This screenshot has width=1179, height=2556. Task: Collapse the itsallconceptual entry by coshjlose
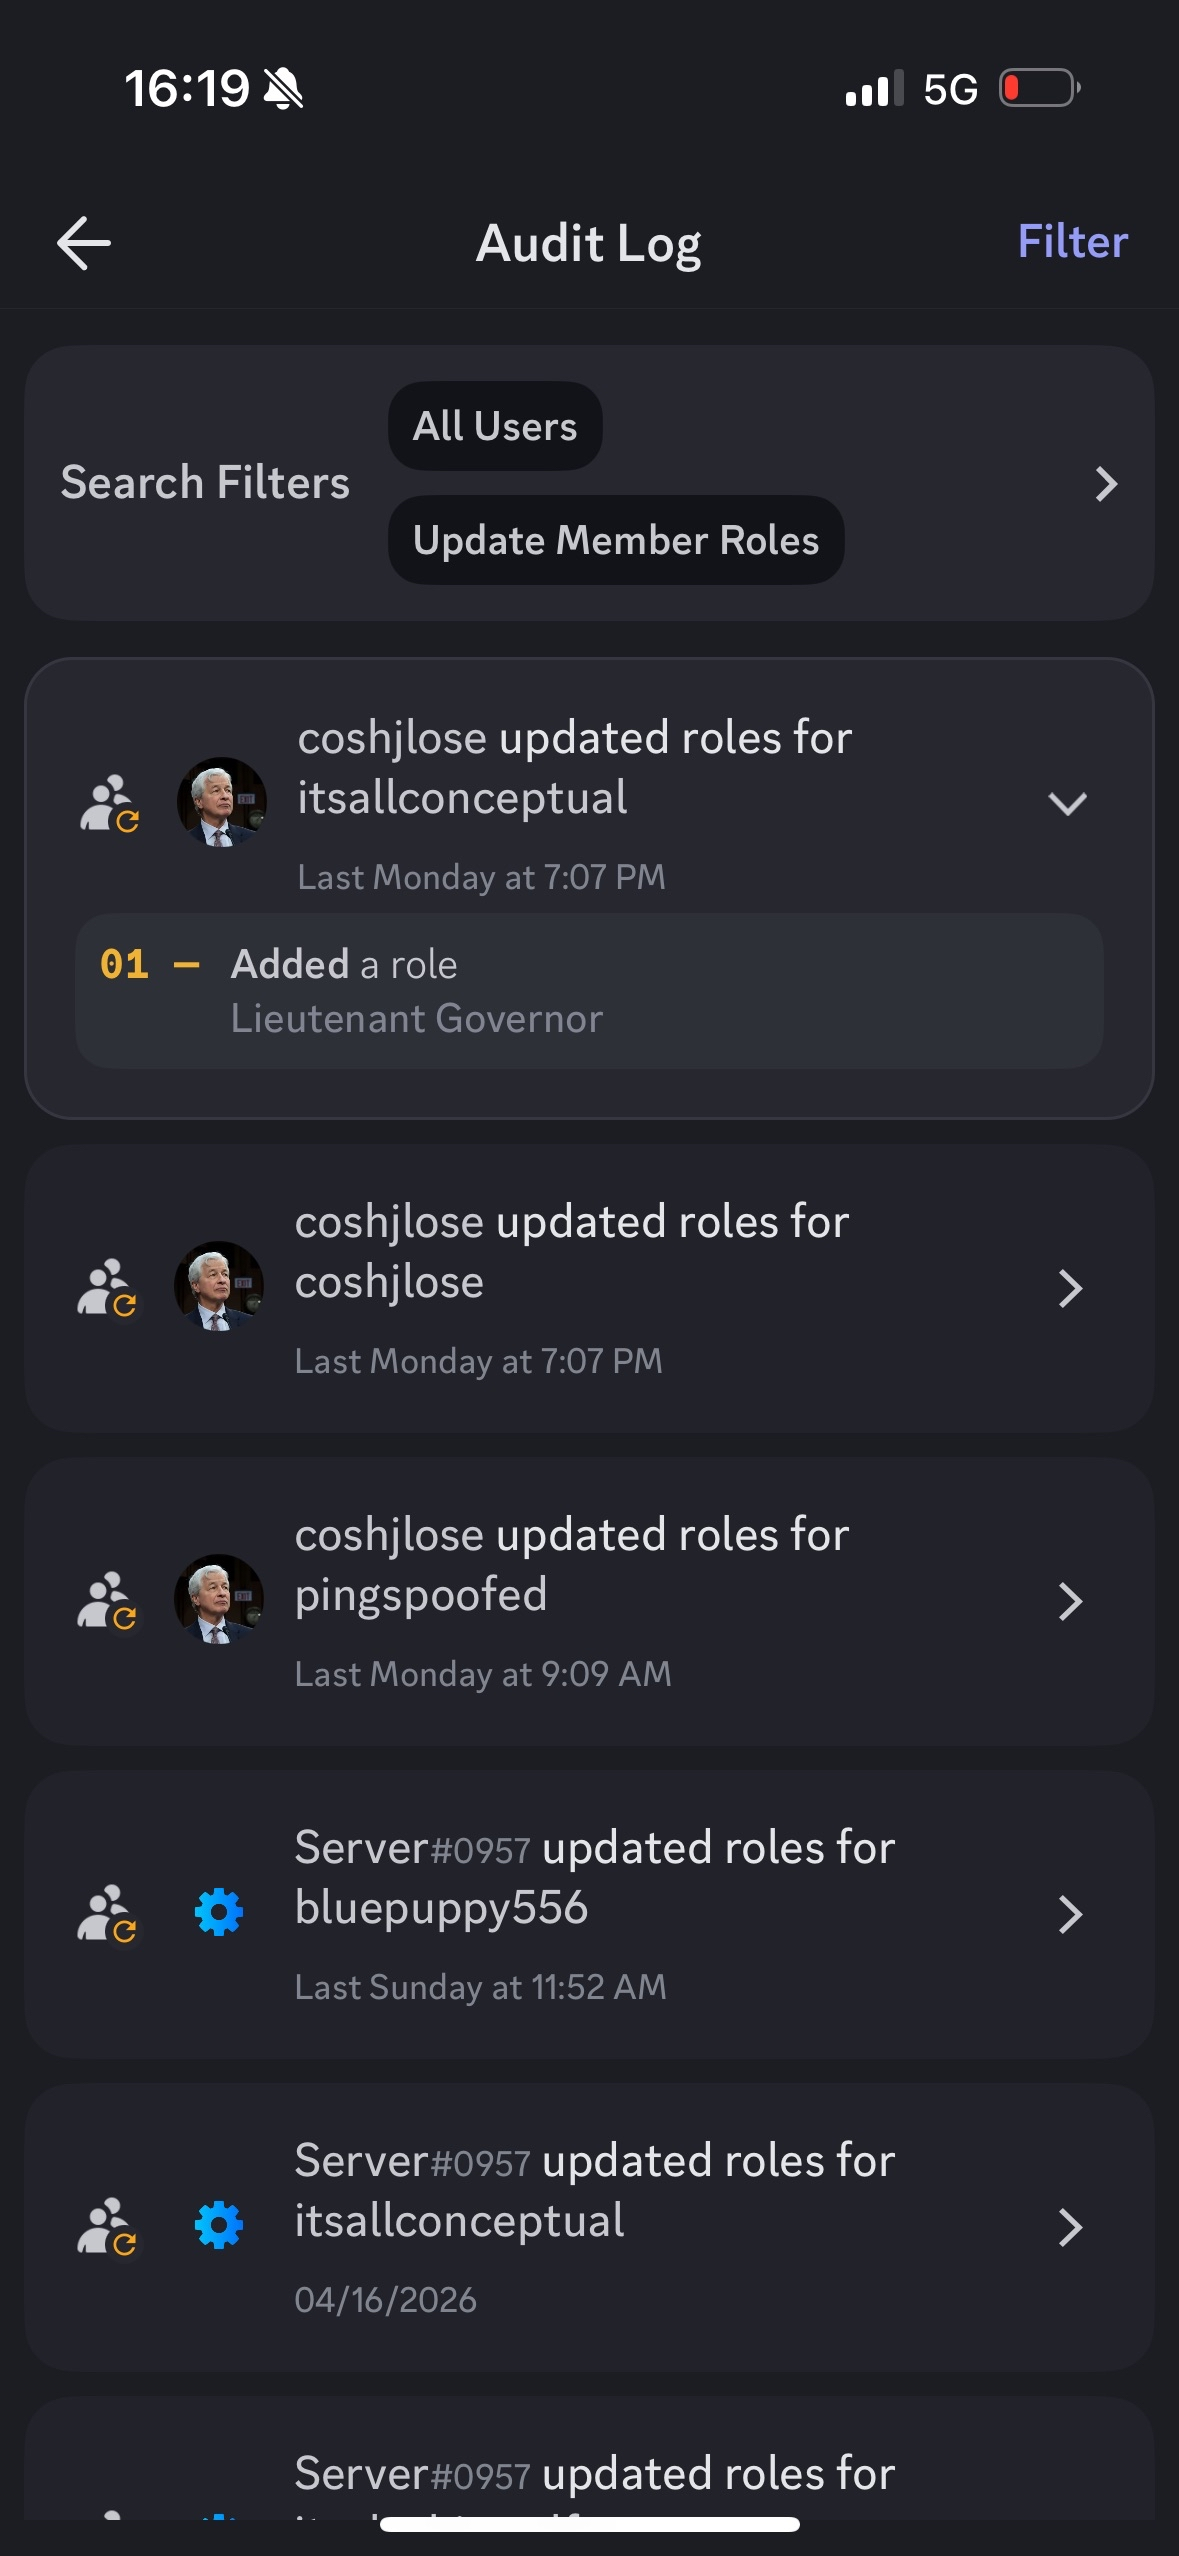tap(1067, 803)
